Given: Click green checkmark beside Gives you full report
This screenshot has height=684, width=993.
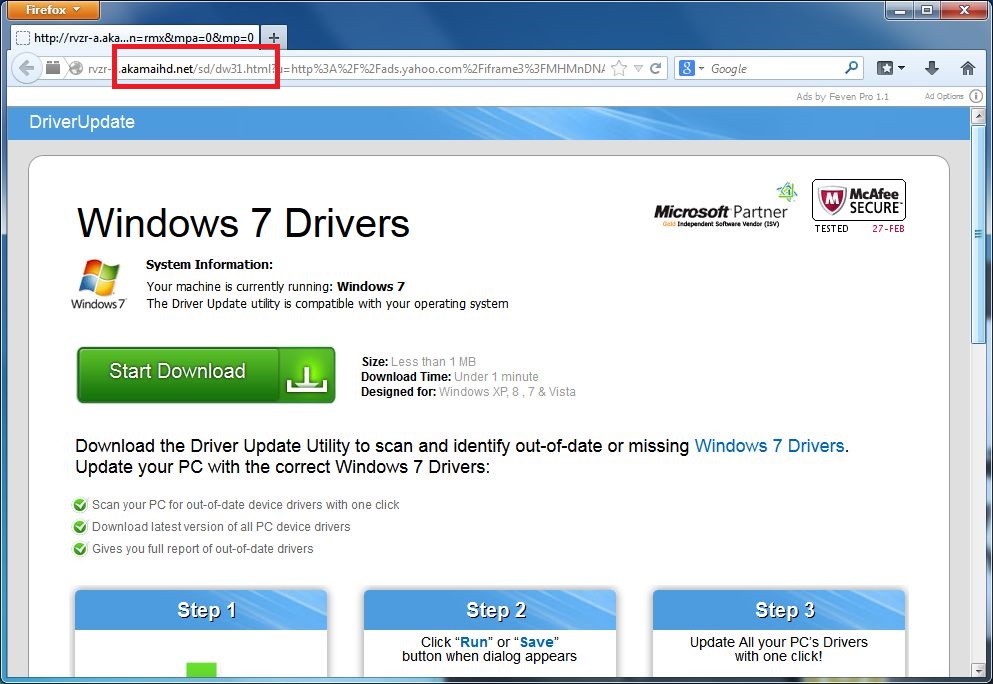Looking at the screenshot, I should [x=80, y=549].
